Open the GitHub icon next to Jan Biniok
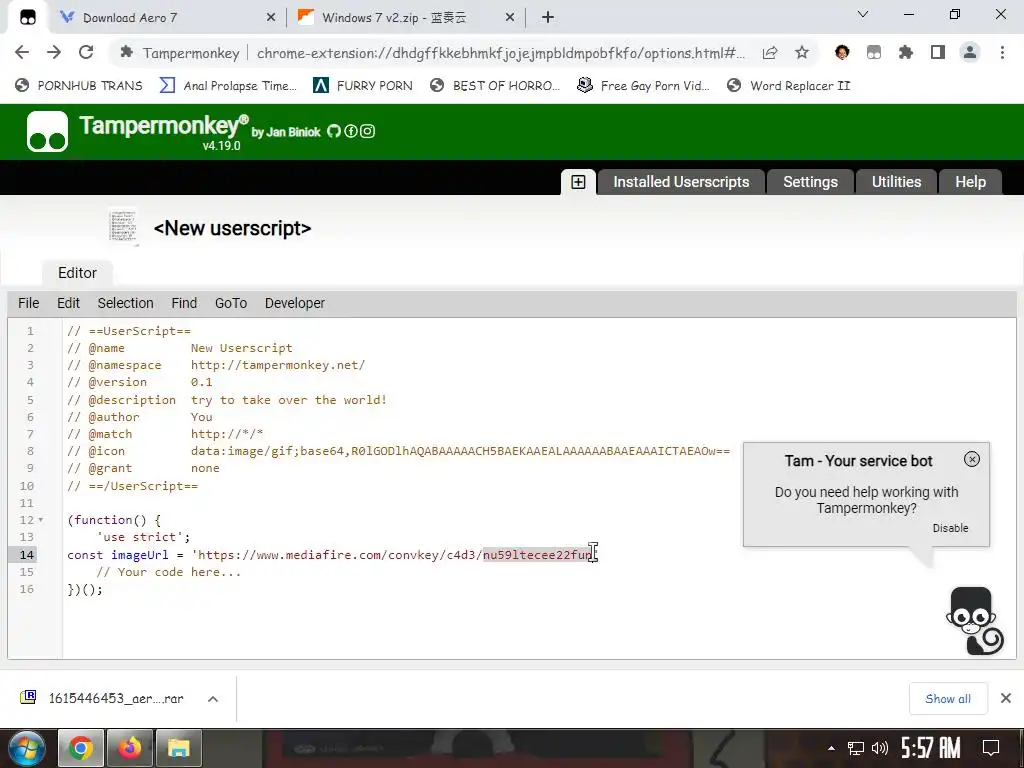This screenshot has height=768, width=1024. click(334, 131)
